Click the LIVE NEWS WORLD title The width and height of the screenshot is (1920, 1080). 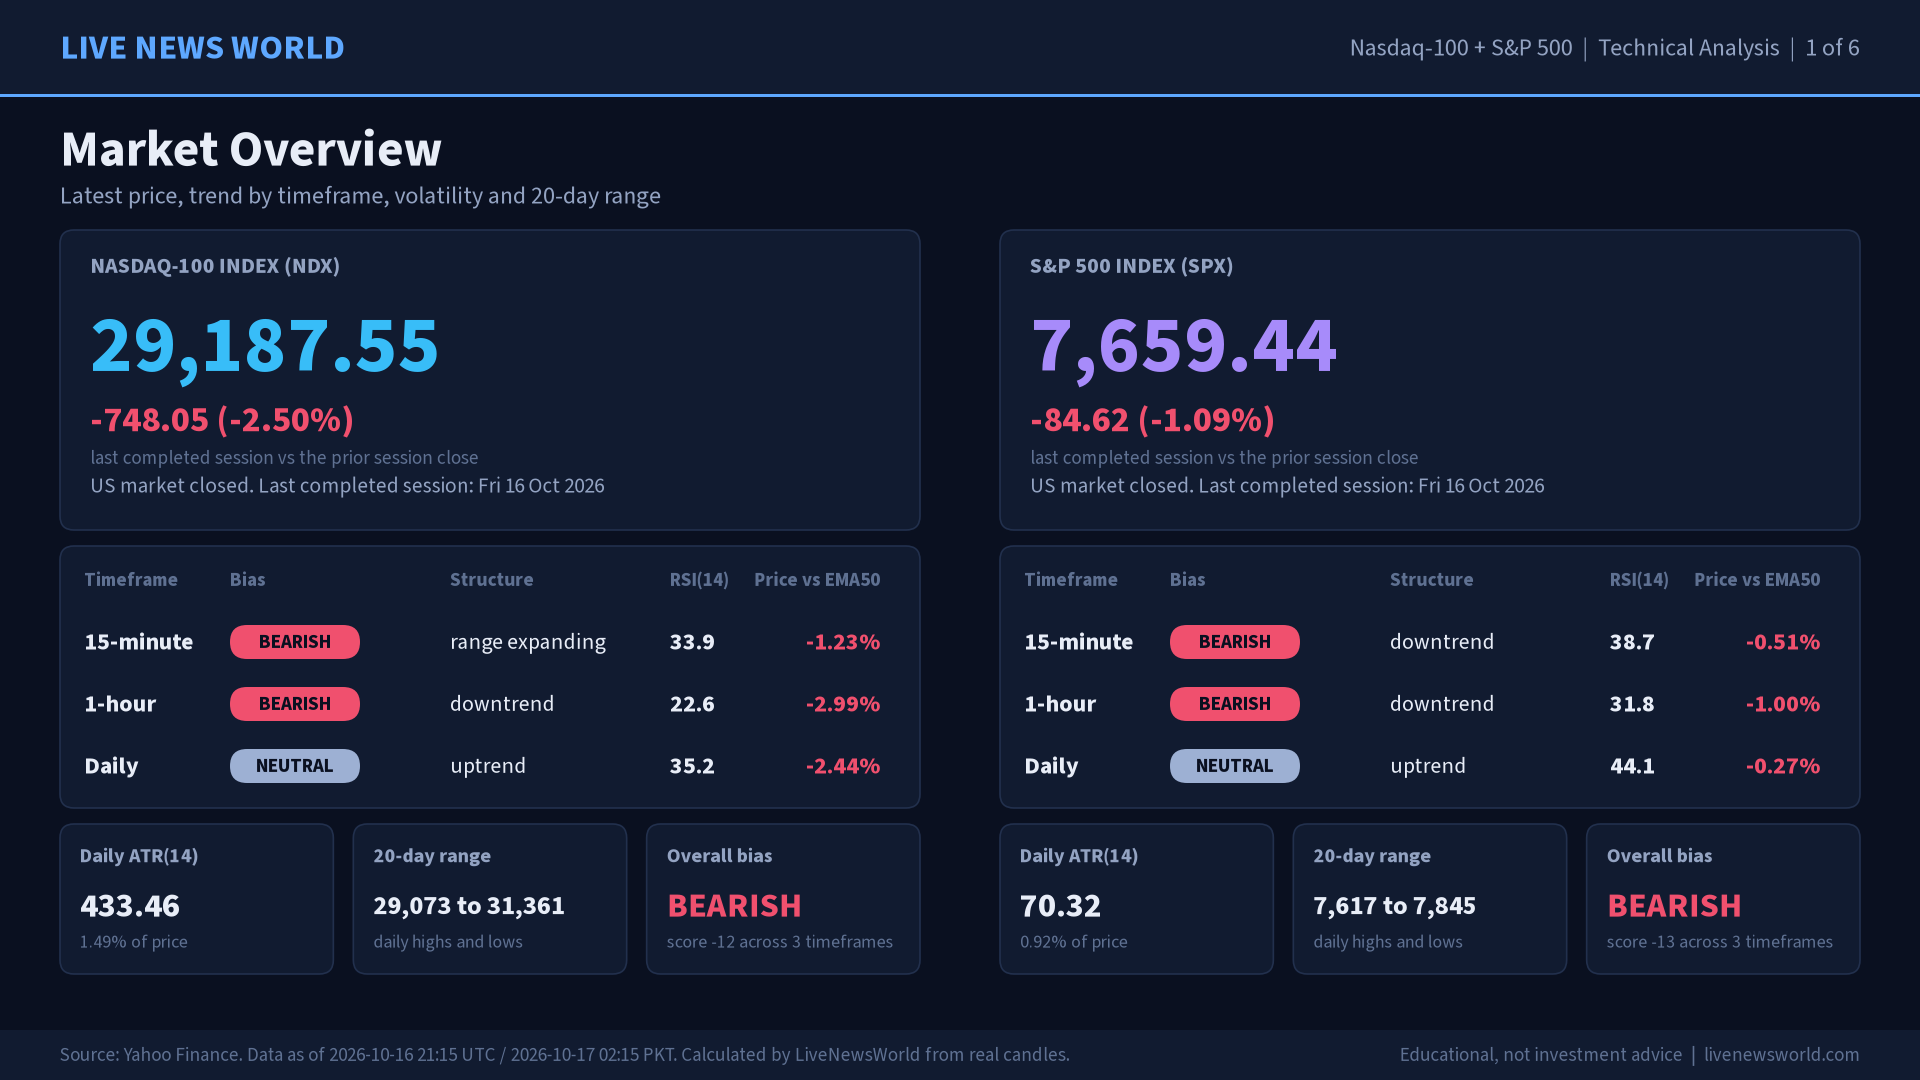203,48
